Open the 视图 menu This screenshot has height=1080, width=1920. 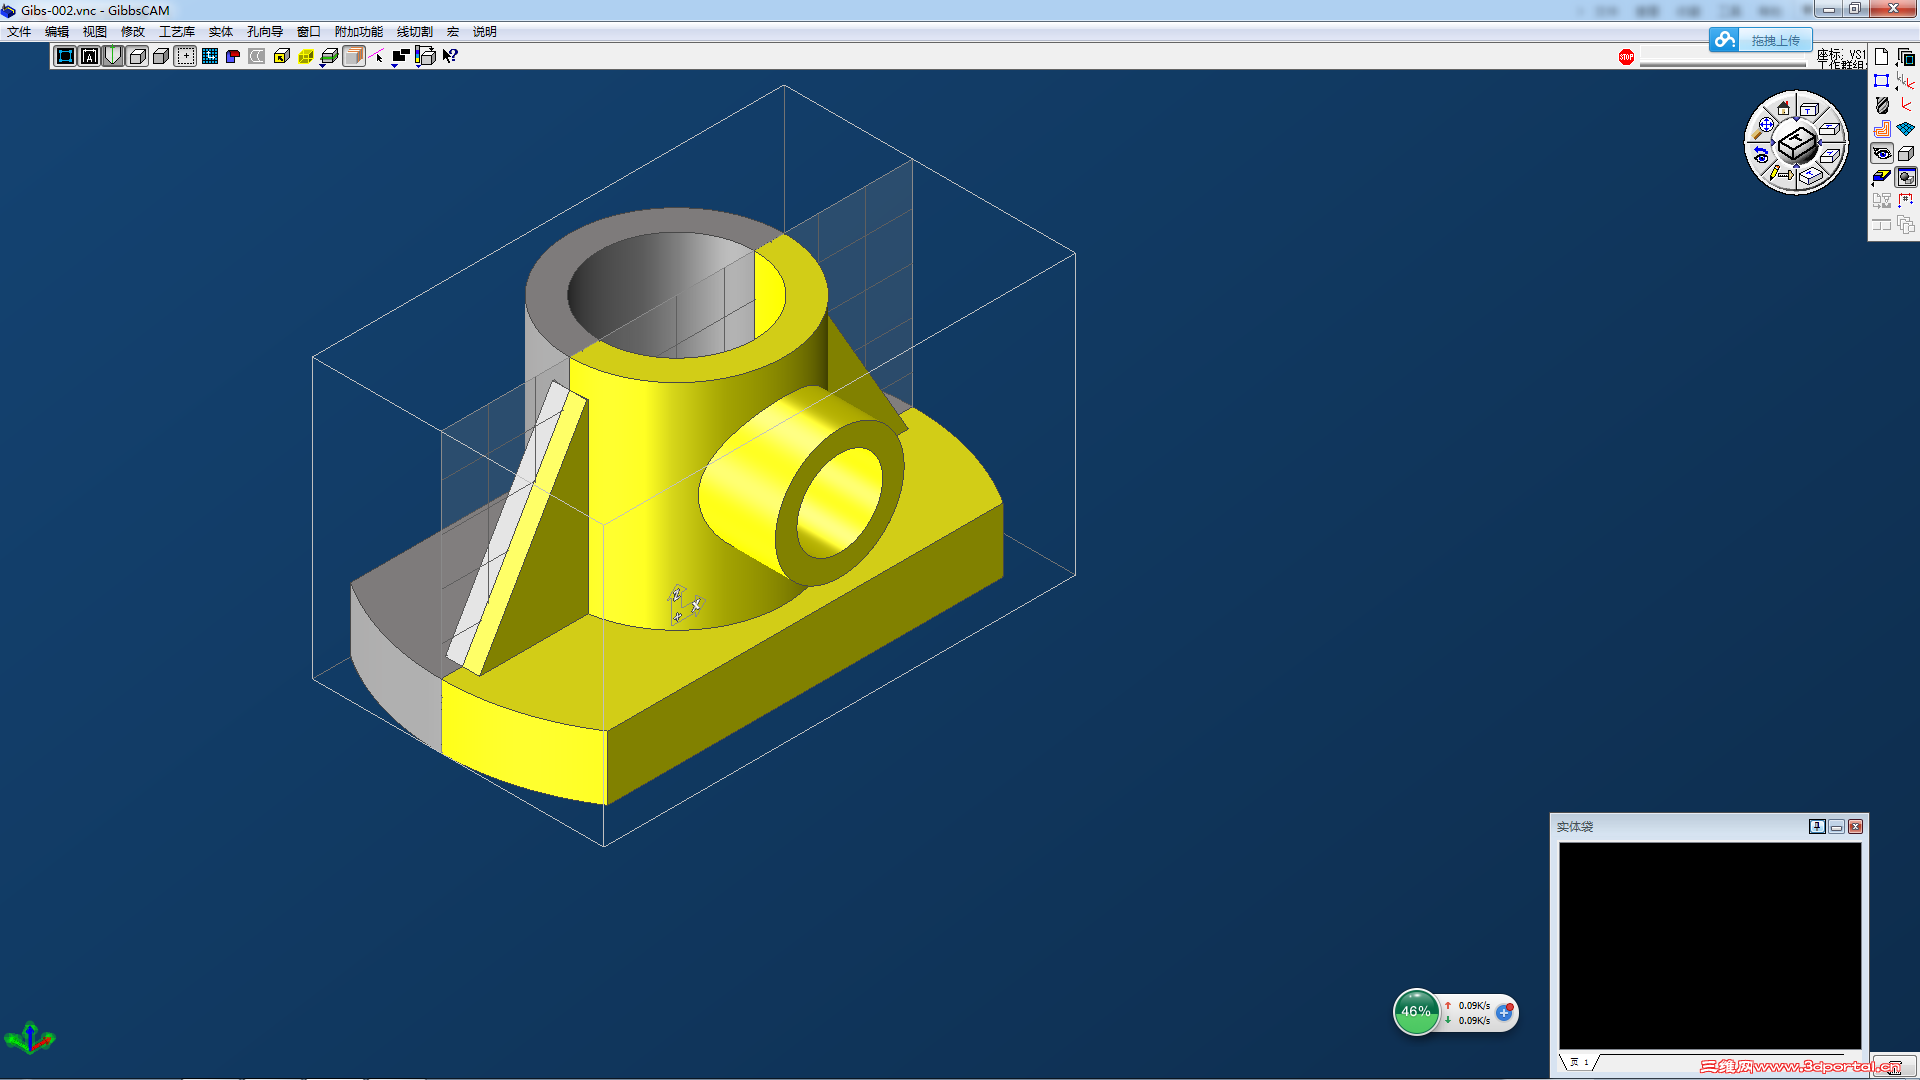(95, 32)
